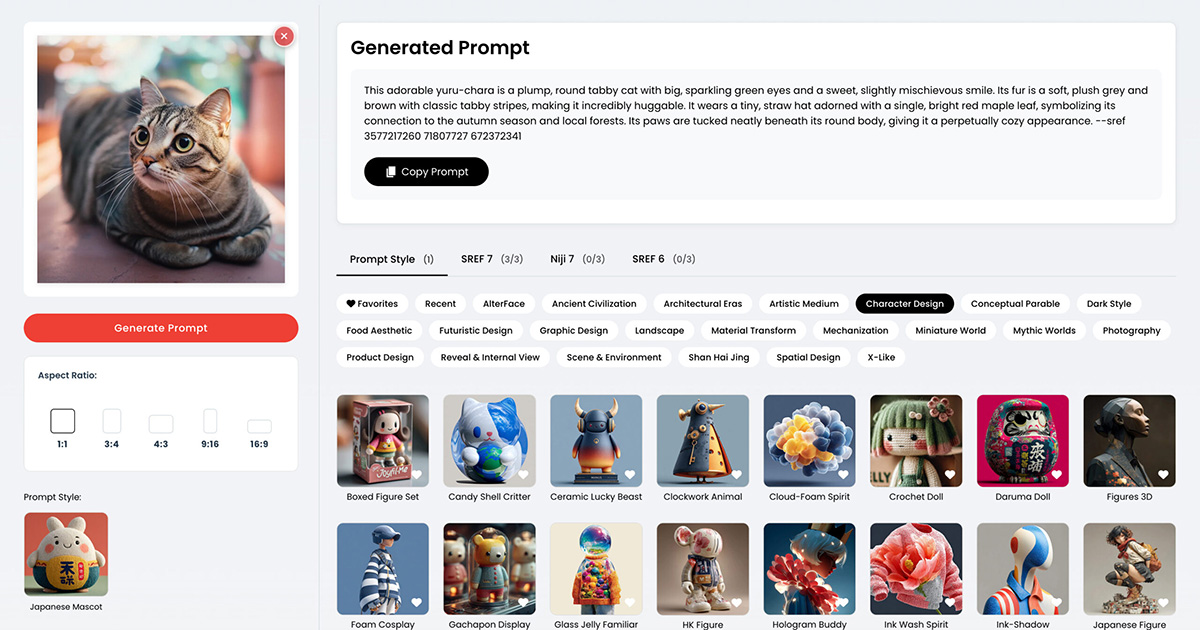
Task: Copy the generated prompt text
Action: [426, 172]
